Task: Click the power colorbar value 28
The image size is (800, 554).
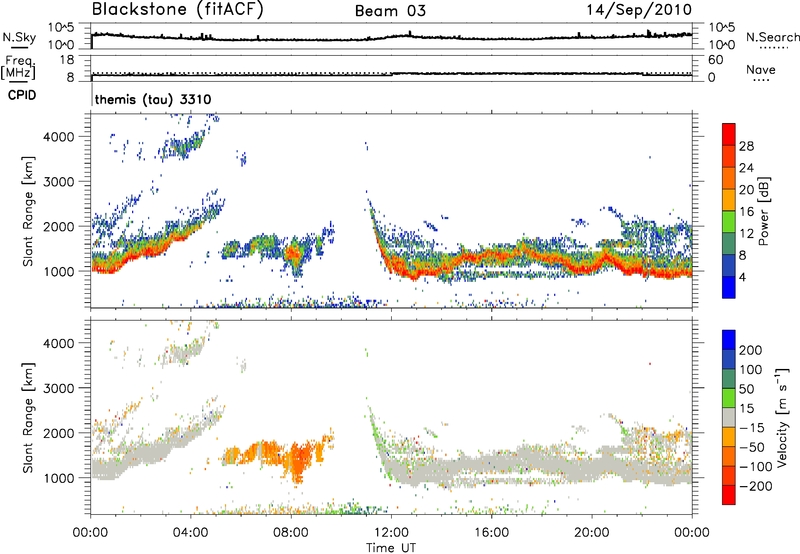Action: coord(746,146)
